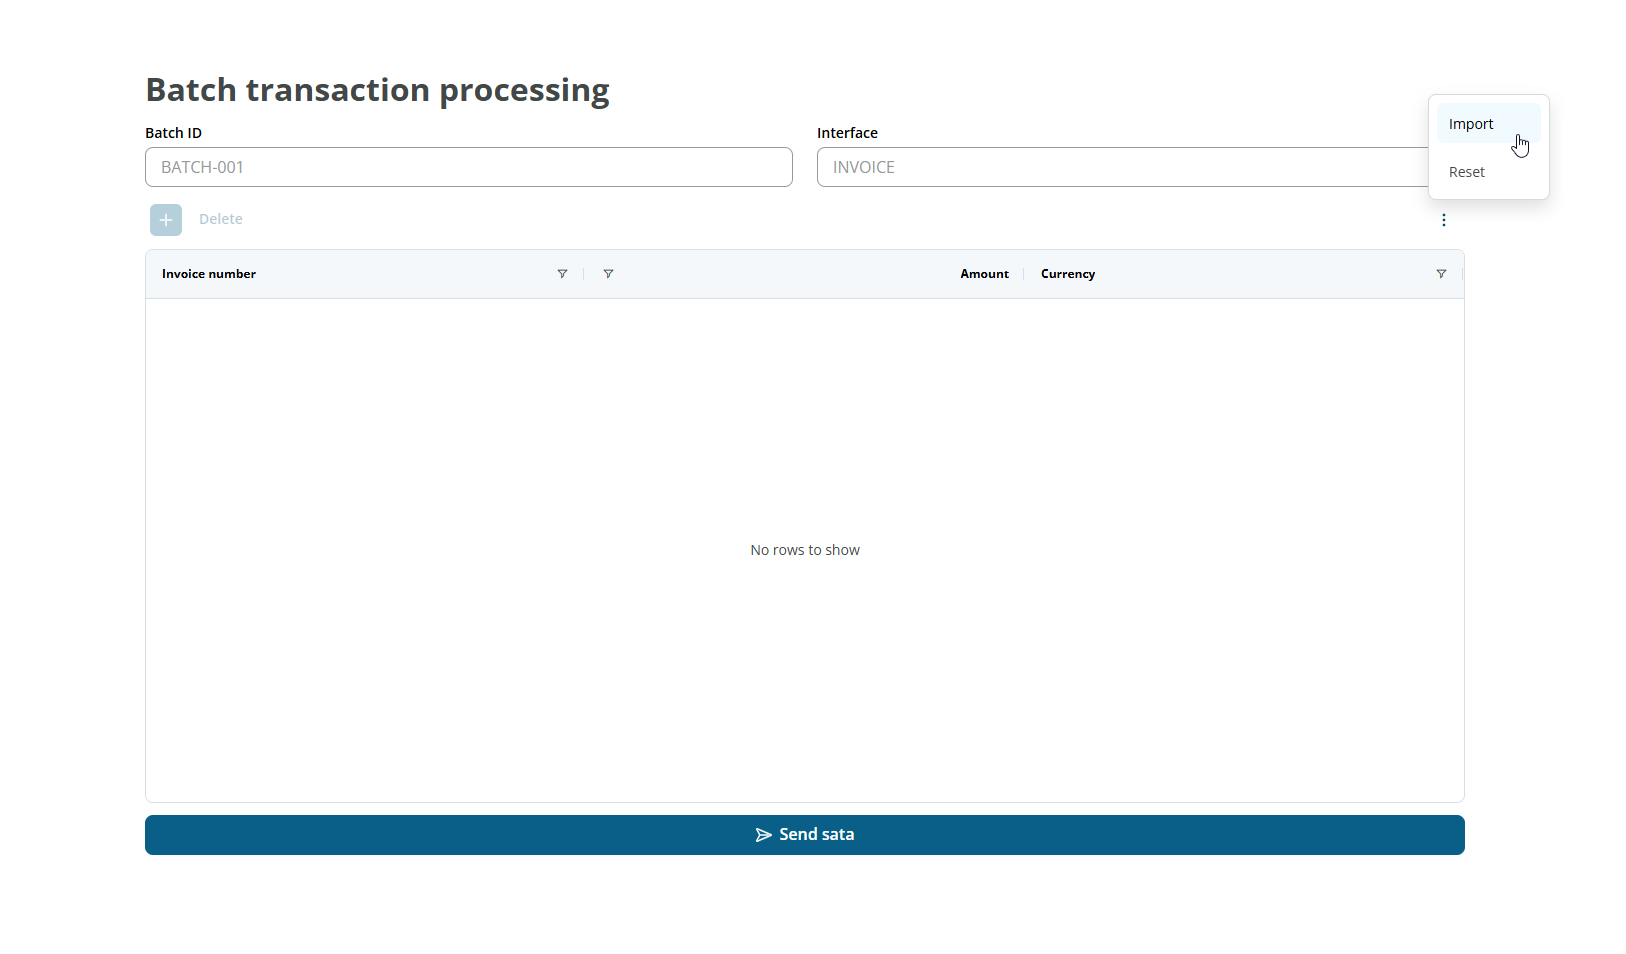This screenshot has height=954, width=1626.
Task: Sort by the Amount column header
Action: click(x=984, y=273)
